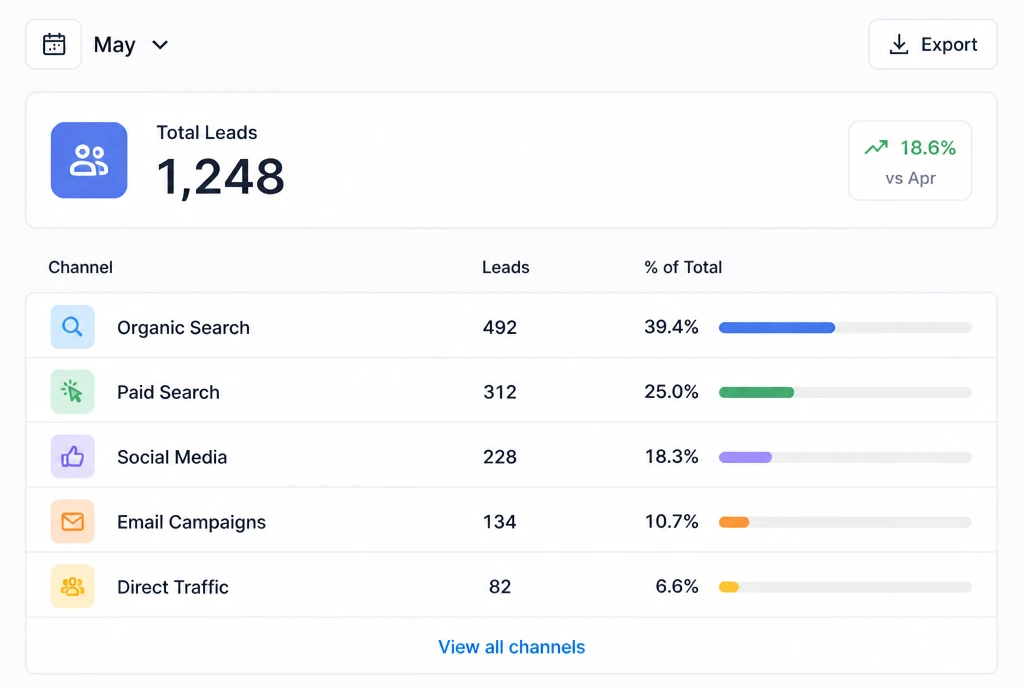The image size is (1024, 688).
Task: Click the Paid Search cursor icon
Action: (72, 392)
